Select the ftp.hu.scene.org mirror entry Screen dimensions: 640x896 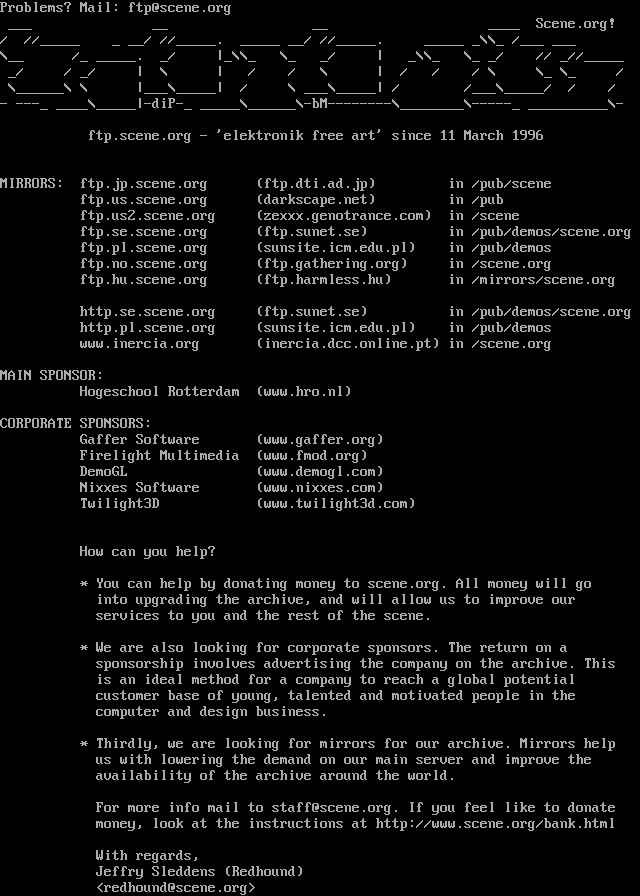[143, 280]
